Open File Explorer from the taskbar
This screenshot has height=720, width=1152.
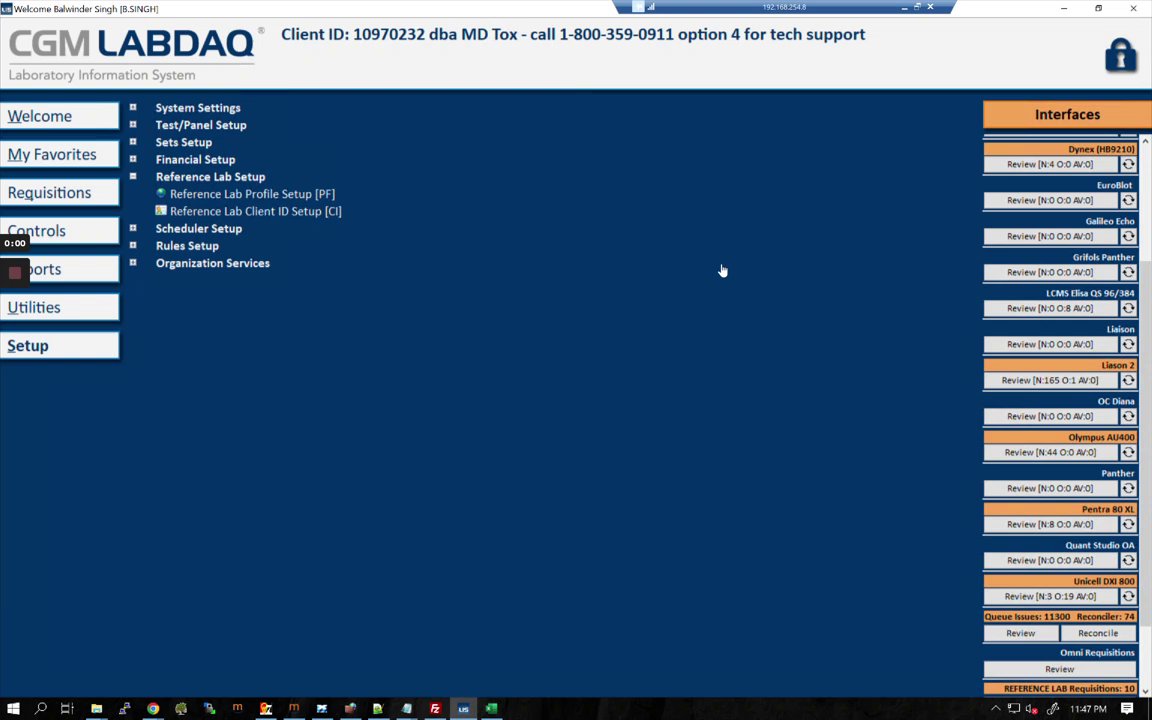pyautogui.click(x=96, y=708)
